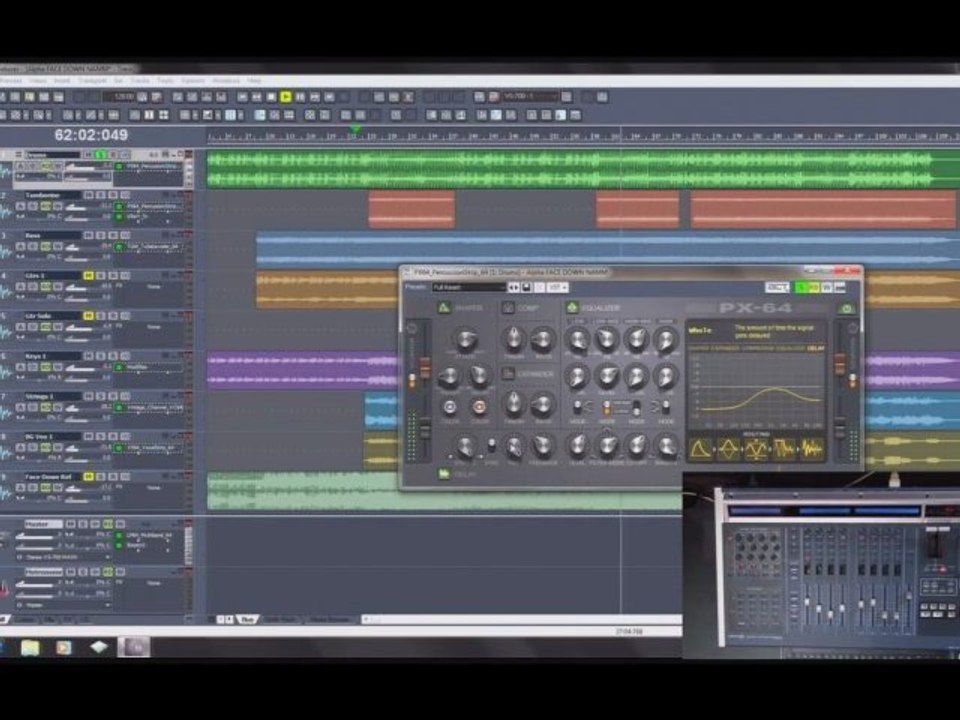Select the stepped decay routing icon
The image size is (960, 720).
[784, 450]
